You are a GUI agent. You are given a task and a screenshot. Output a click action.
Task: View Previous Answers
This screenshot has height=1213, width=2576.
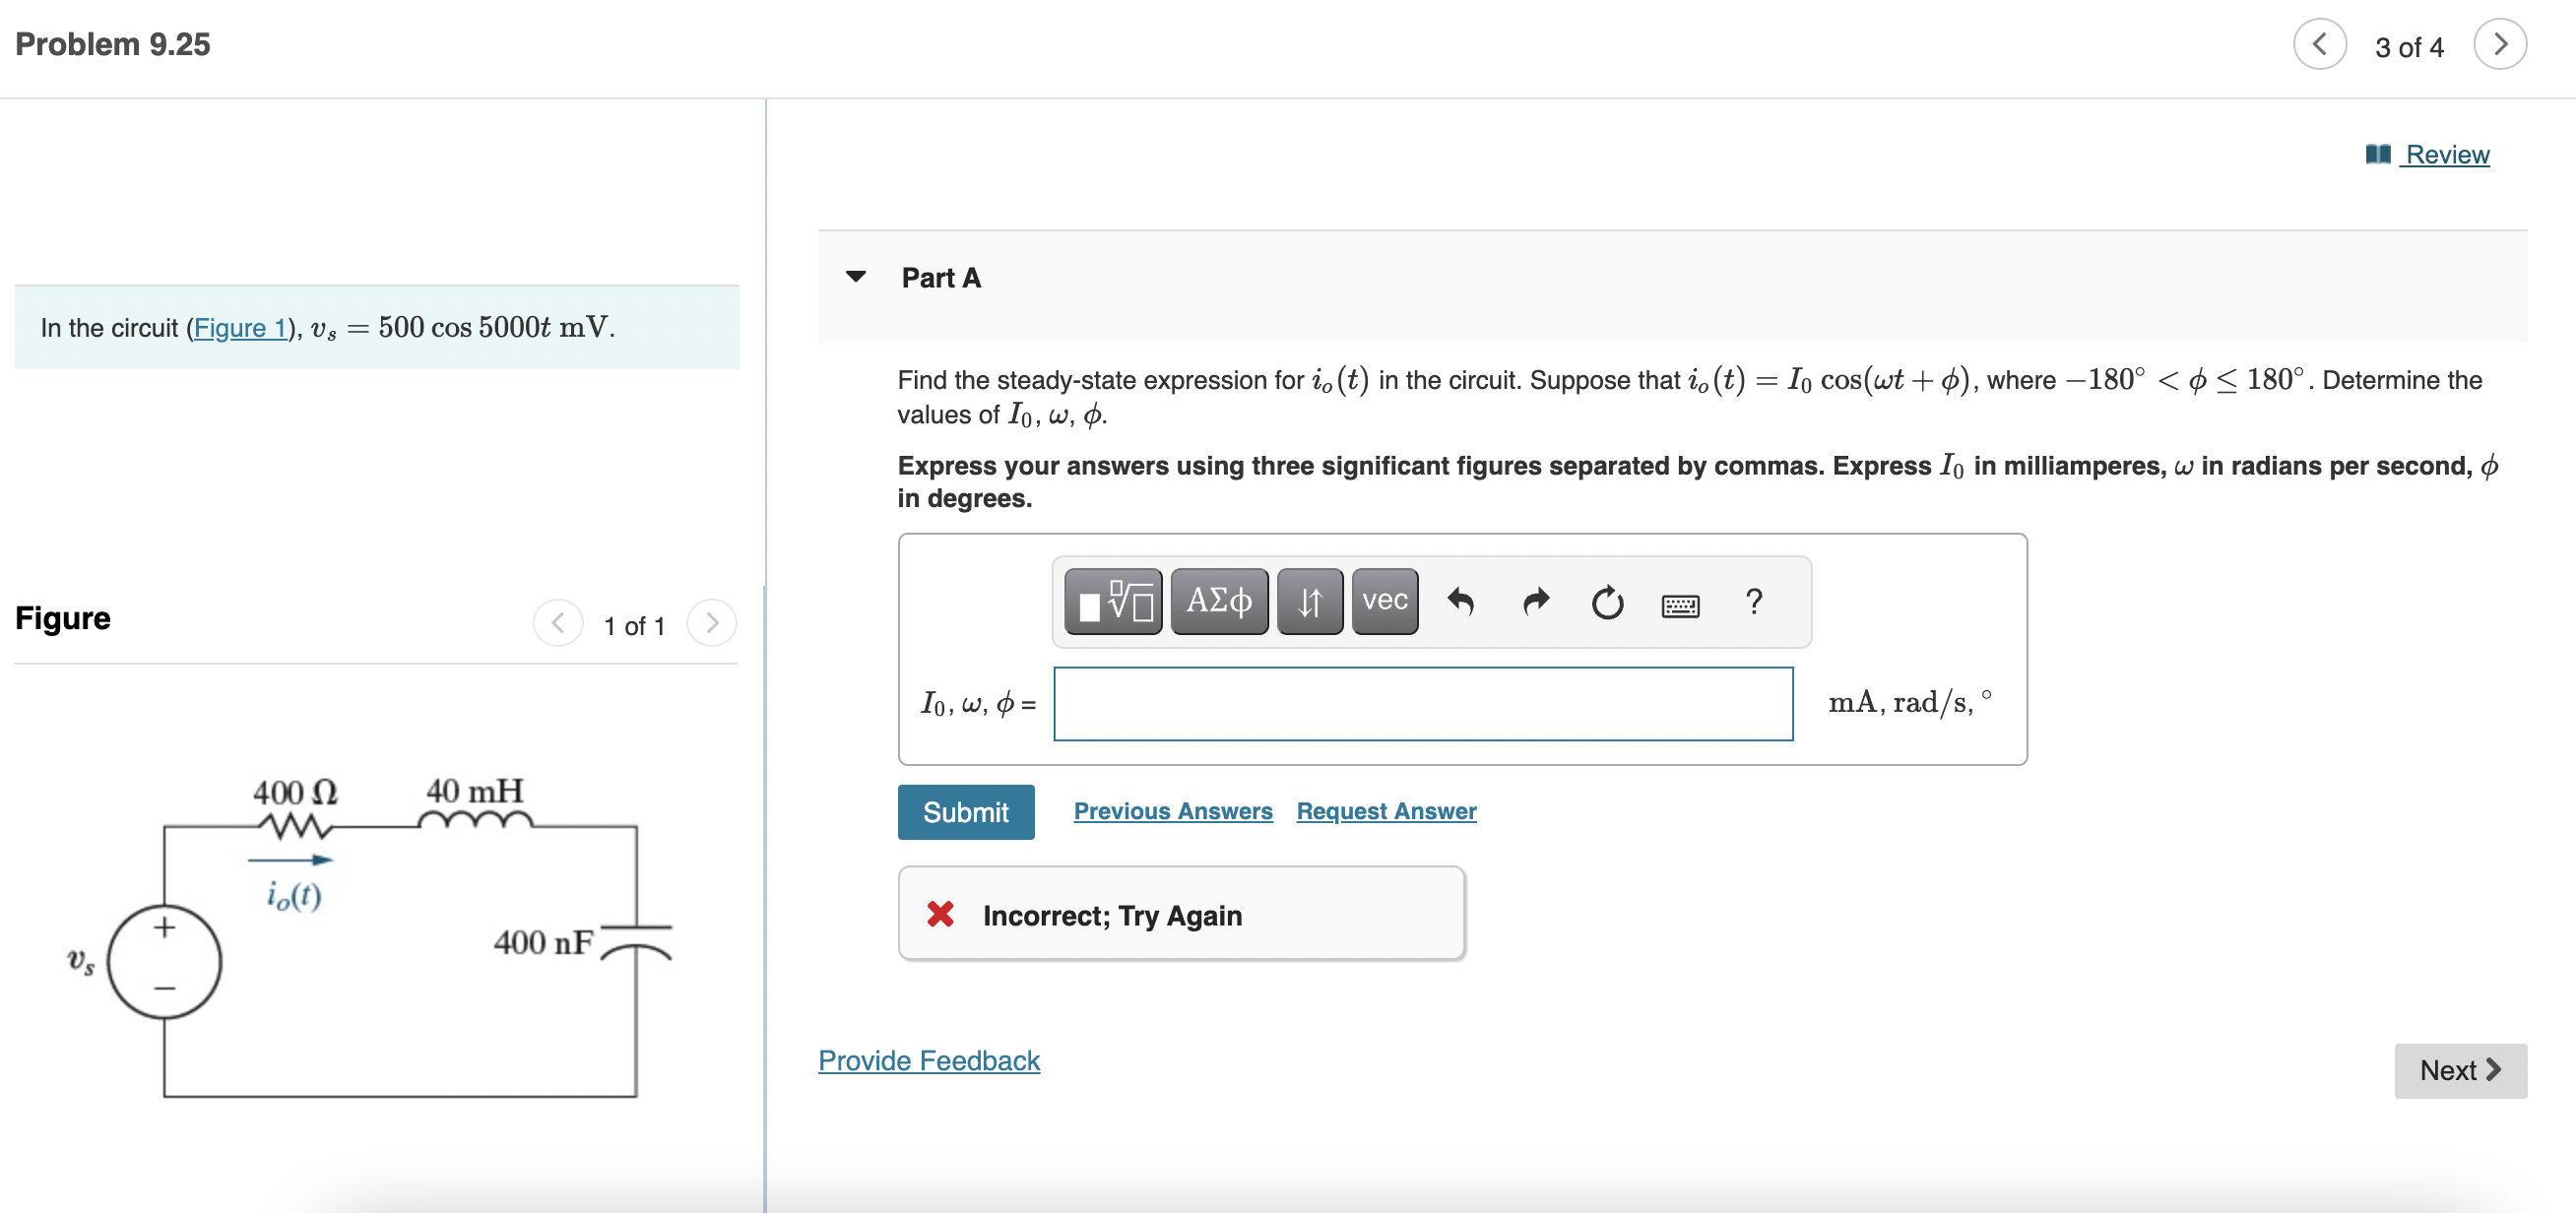[1172, 811]
